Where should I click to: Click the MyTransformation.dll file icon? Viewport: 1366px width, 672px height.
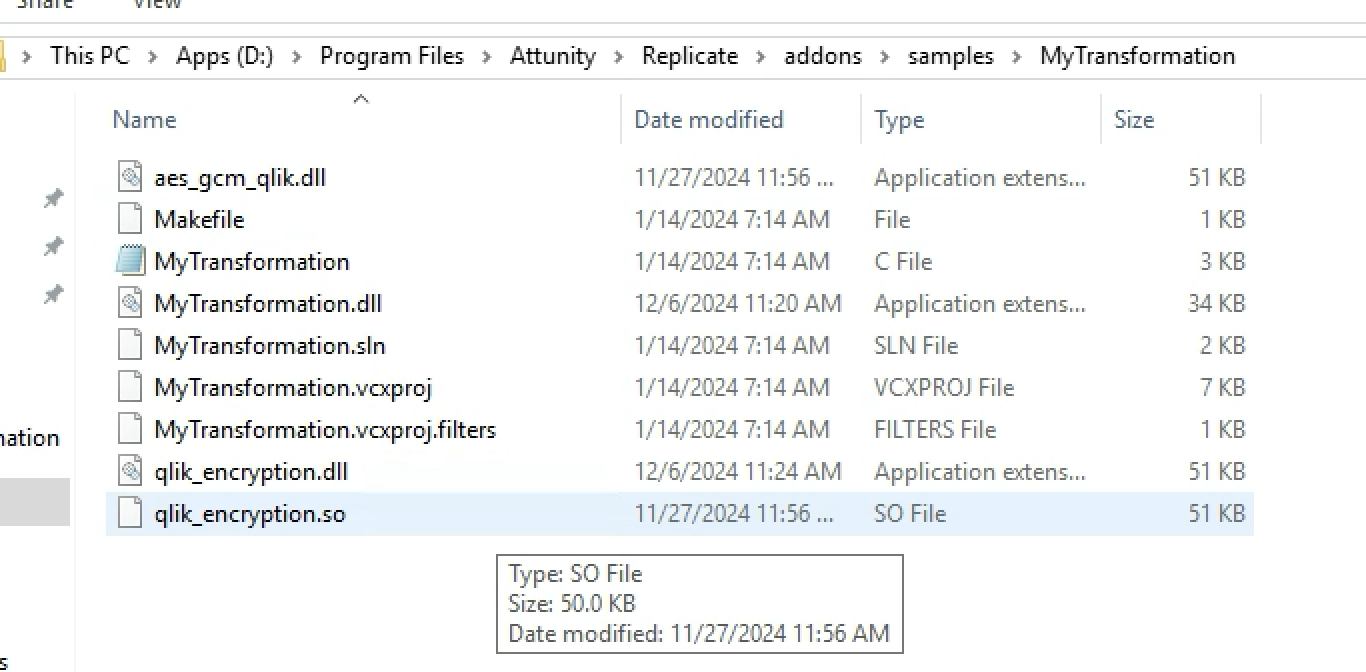click(130, 304)
